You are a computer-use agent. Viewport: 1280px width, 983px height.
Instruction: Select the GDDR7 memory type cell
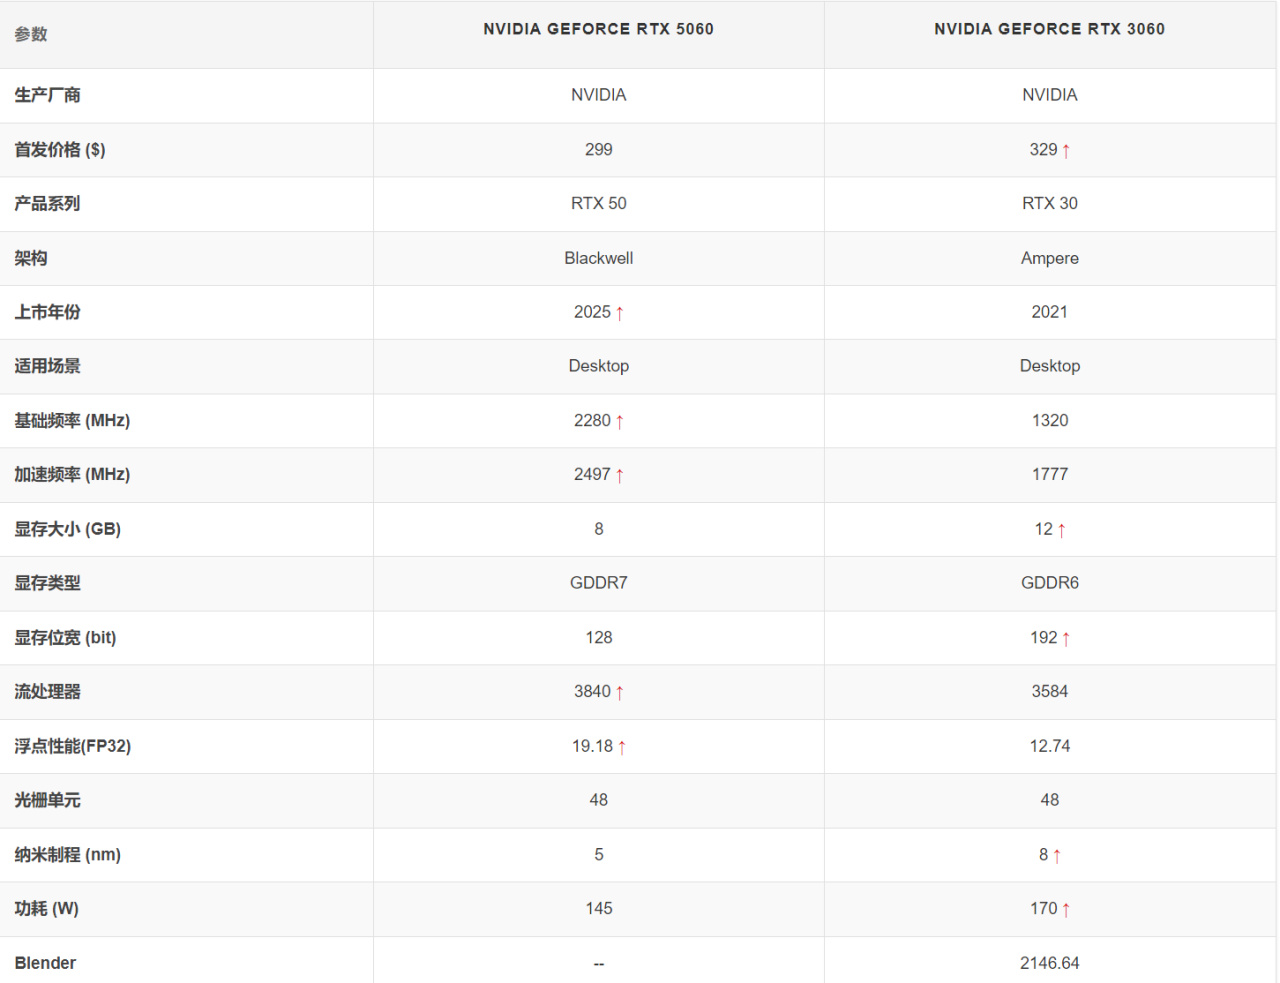pos(598,583)
